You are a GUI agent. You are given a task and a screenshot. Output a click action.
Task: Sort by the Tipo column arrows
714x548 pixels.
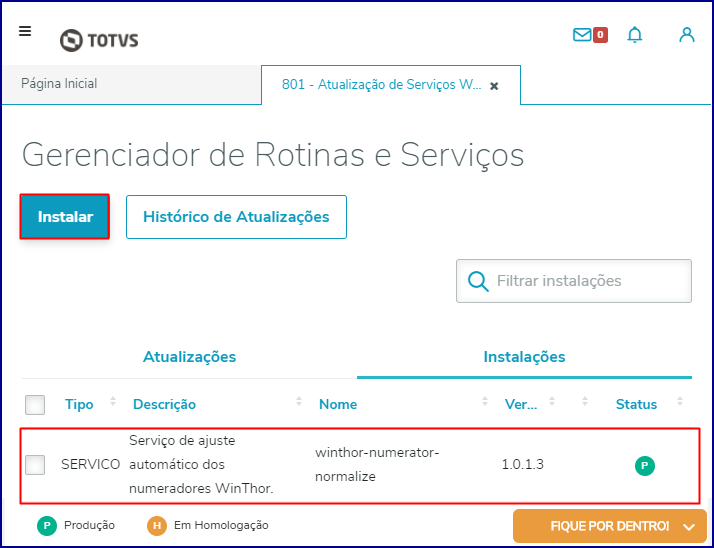coord(113,401)
